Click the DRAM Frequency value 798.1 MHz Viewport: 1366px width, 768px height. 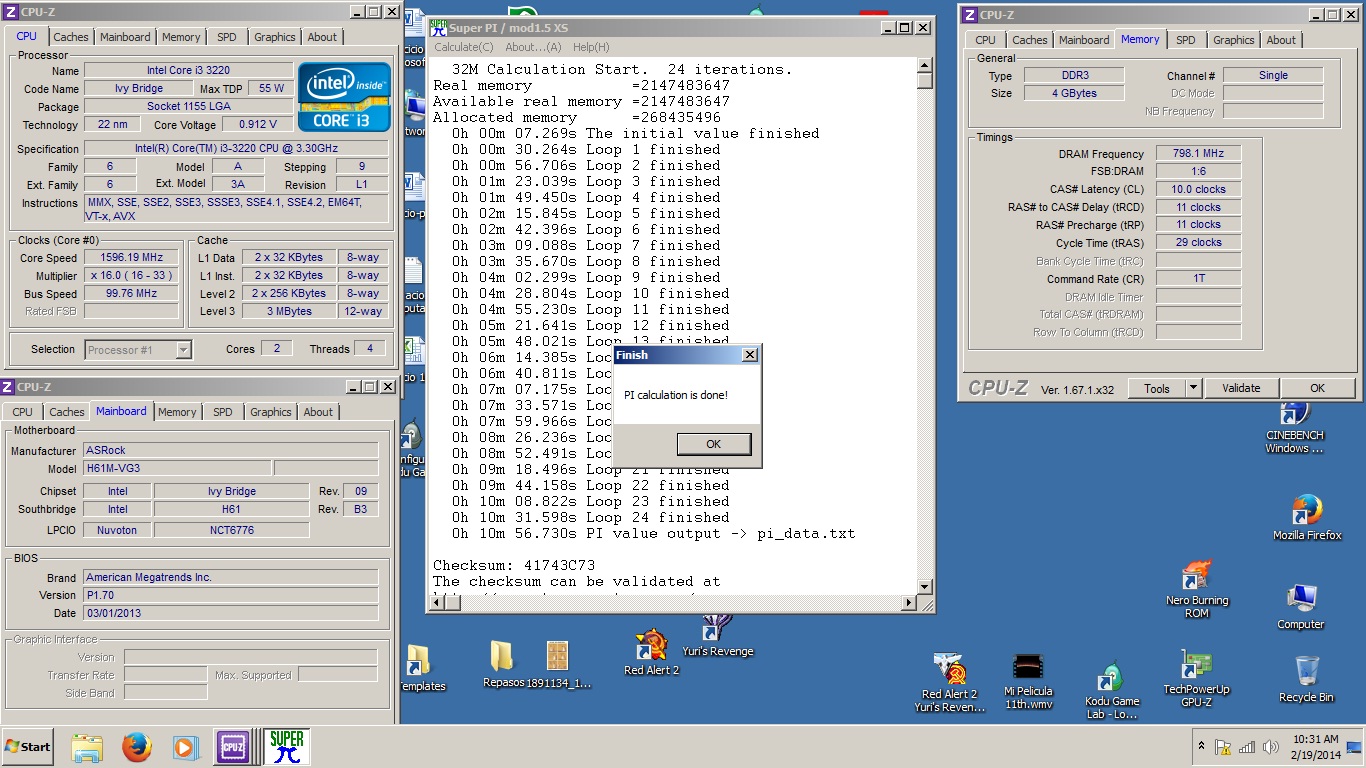[x=1198, y=154]
